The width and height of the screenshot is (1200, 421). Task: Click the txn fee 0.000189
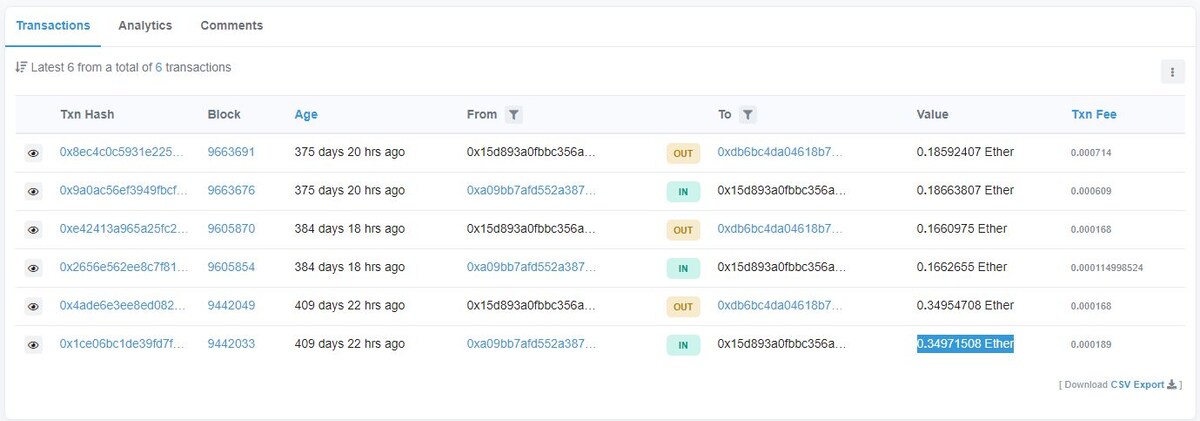click(x=1091, y=345)
